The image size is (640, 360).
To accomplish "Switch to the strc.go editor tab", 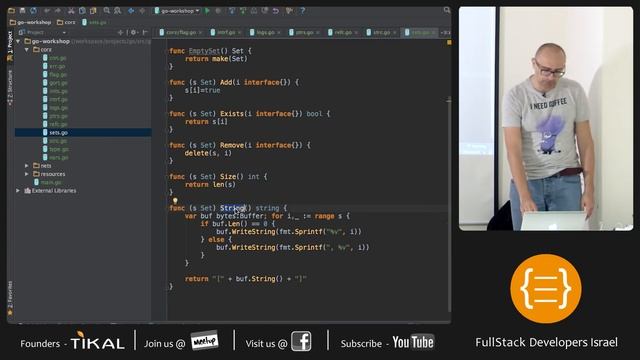I will coord(382,32).
